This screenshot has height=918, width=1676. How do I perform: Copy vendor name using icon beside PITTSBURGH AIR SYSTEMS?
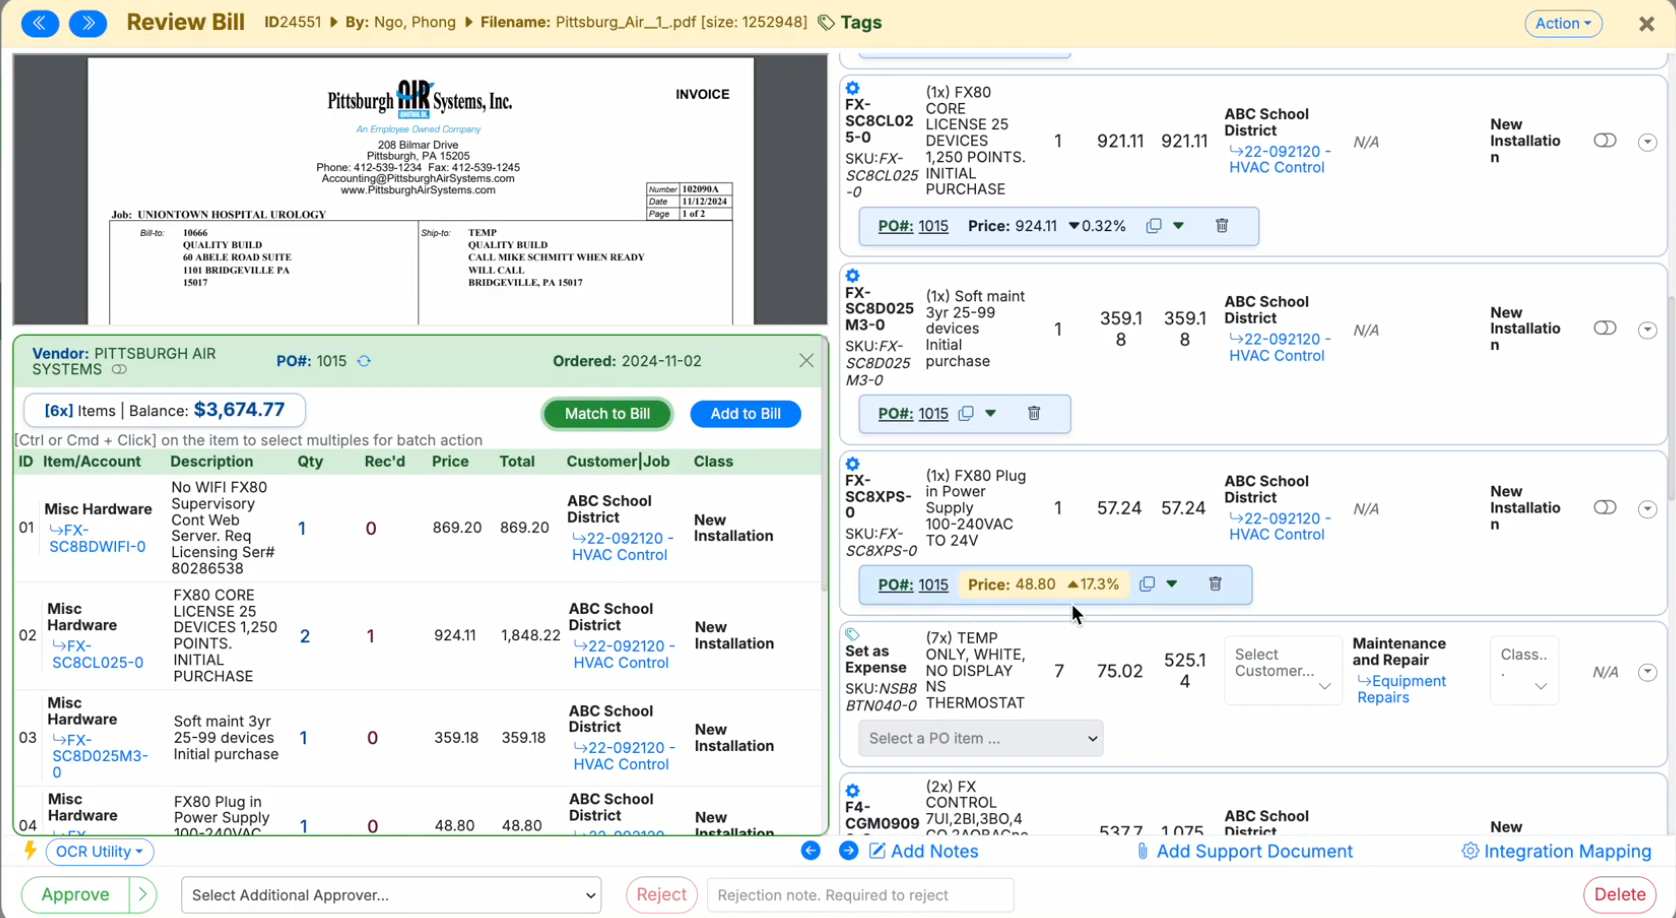119,370
